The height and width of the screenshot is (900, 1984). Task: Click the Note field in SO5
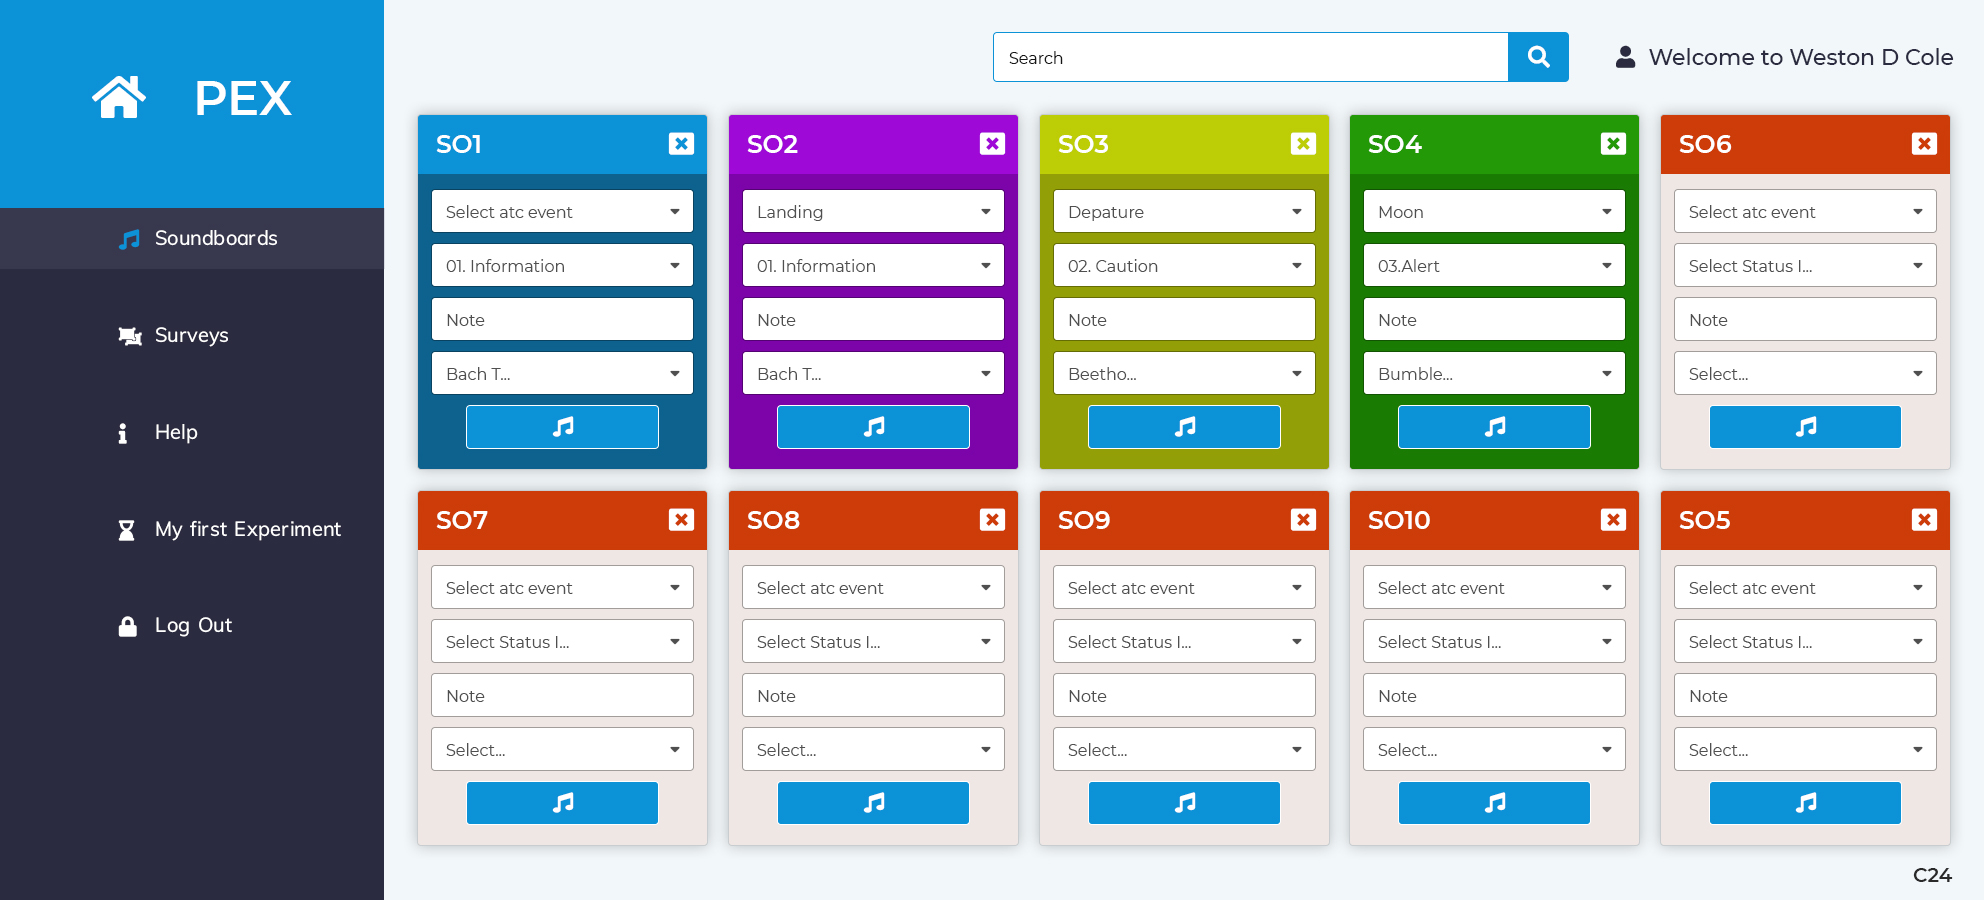[1804, 695]
